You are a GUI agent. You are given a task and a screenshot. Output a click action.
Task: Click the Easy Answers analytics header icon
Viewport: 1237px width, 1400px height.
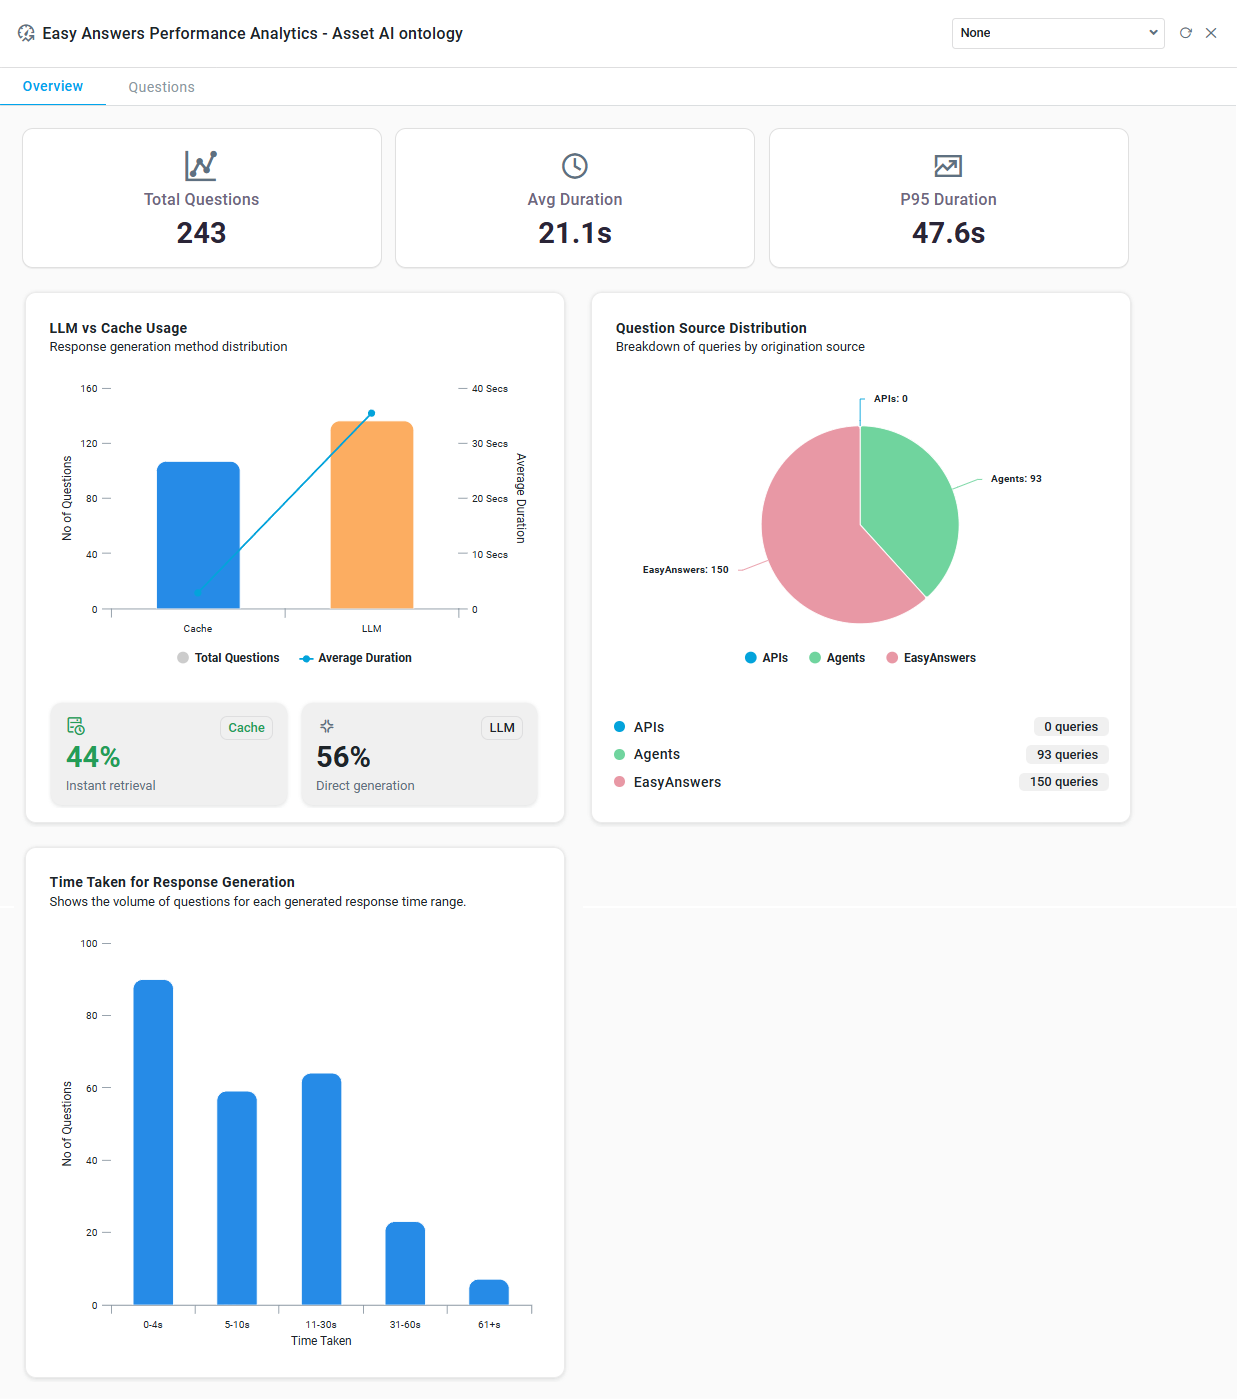click(27, 33)
